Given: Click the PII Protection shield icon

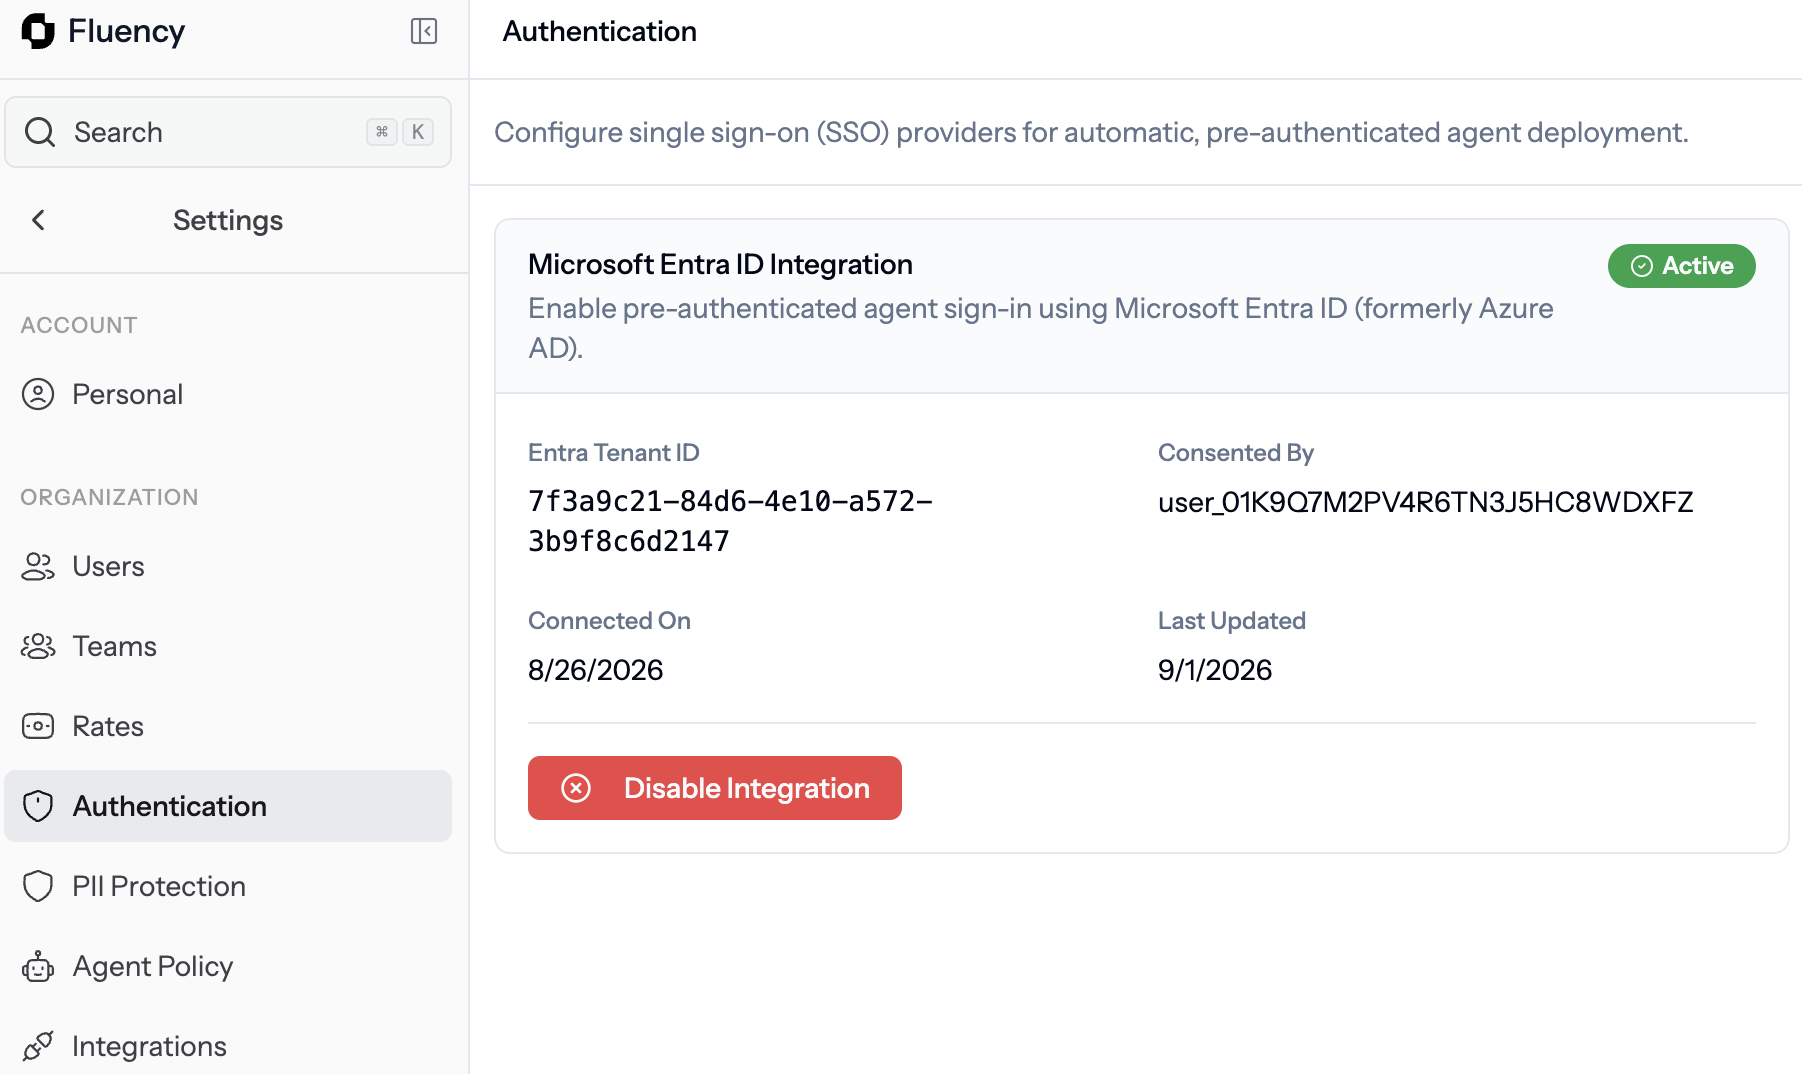Looking at the screenshot, I should pyautogui.click(x=38, y=886).
